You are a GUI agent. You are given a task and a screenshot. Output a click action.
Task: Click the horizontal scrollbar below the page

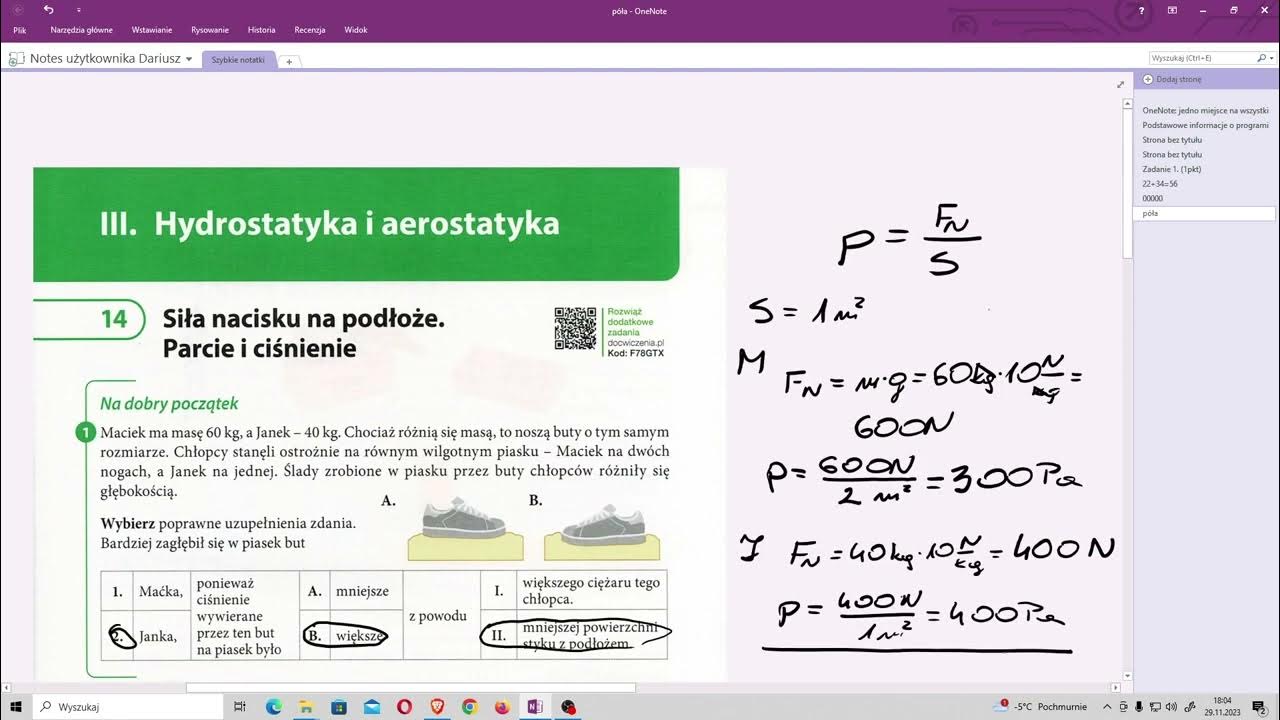tap(410, 687)
